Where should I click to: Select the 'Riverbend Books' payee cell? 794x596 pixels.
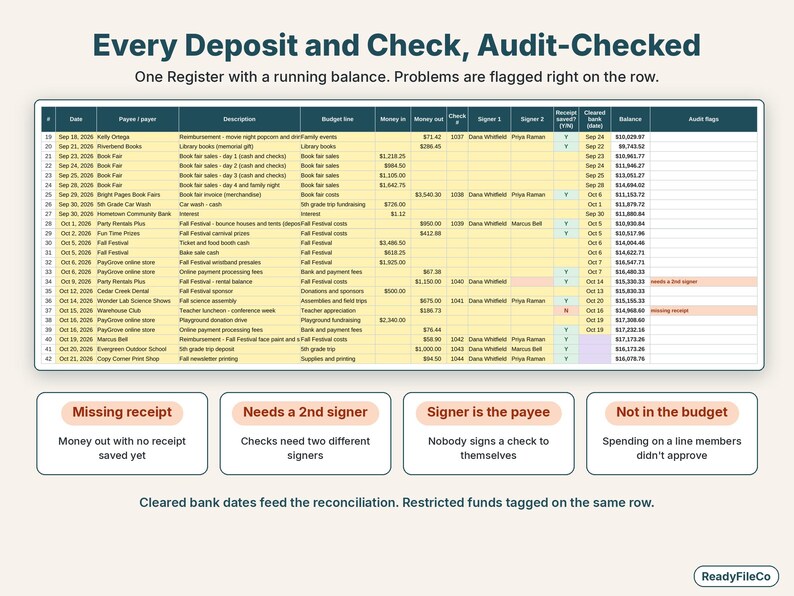137,147
